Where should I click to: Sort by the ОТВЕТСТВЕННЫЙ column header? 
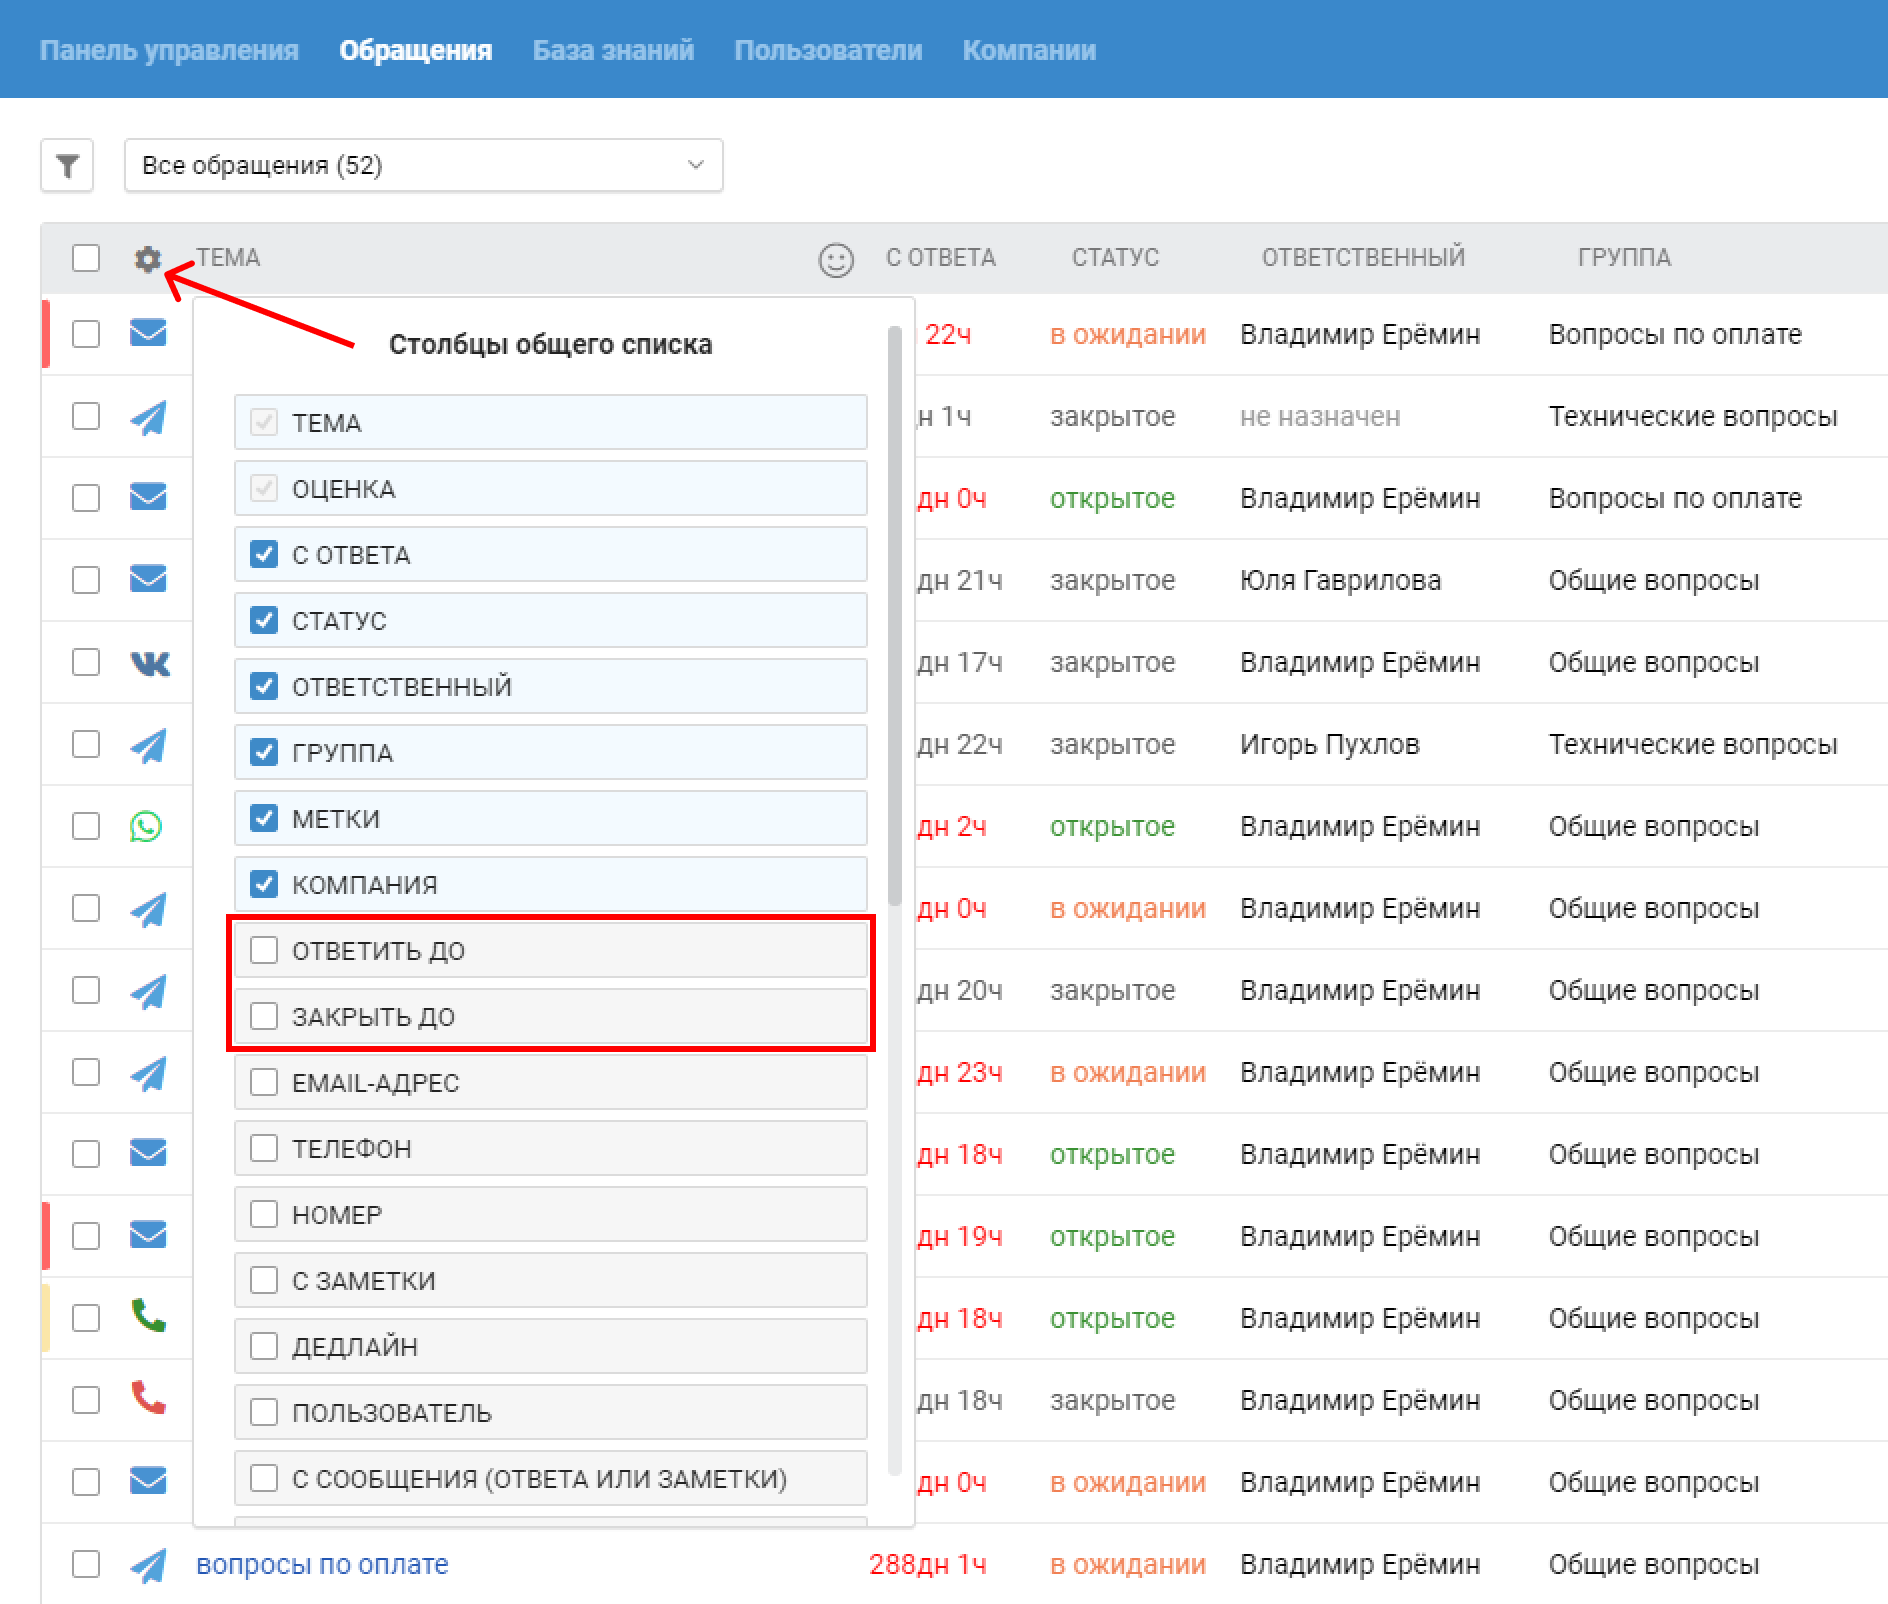(x=1363, y=258)
